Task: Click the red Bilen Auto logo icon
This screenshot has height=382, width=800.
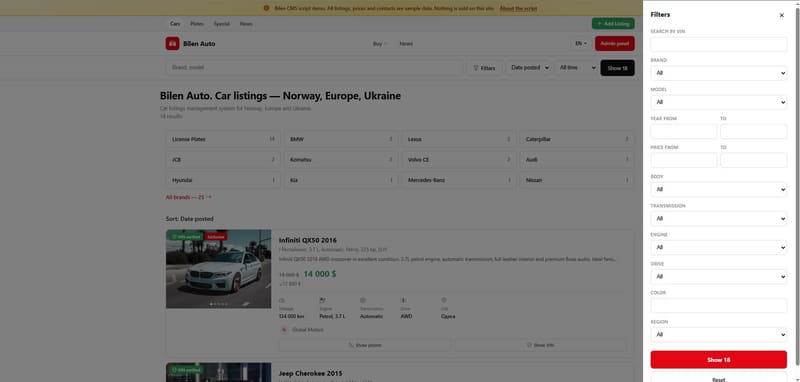Action: [x=172, y=44]
